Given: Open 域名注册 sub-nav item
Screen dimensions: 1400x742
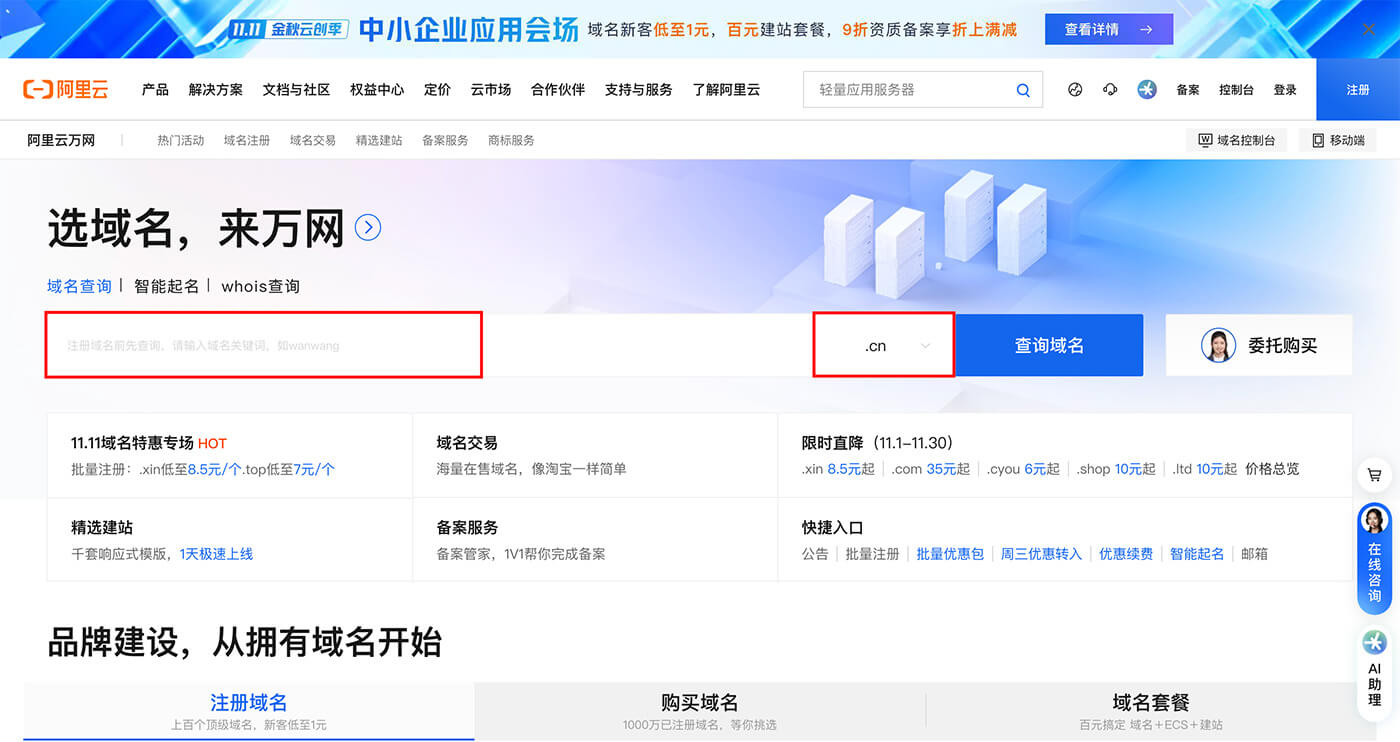Looking at the screenshot, I should point(247,141).
